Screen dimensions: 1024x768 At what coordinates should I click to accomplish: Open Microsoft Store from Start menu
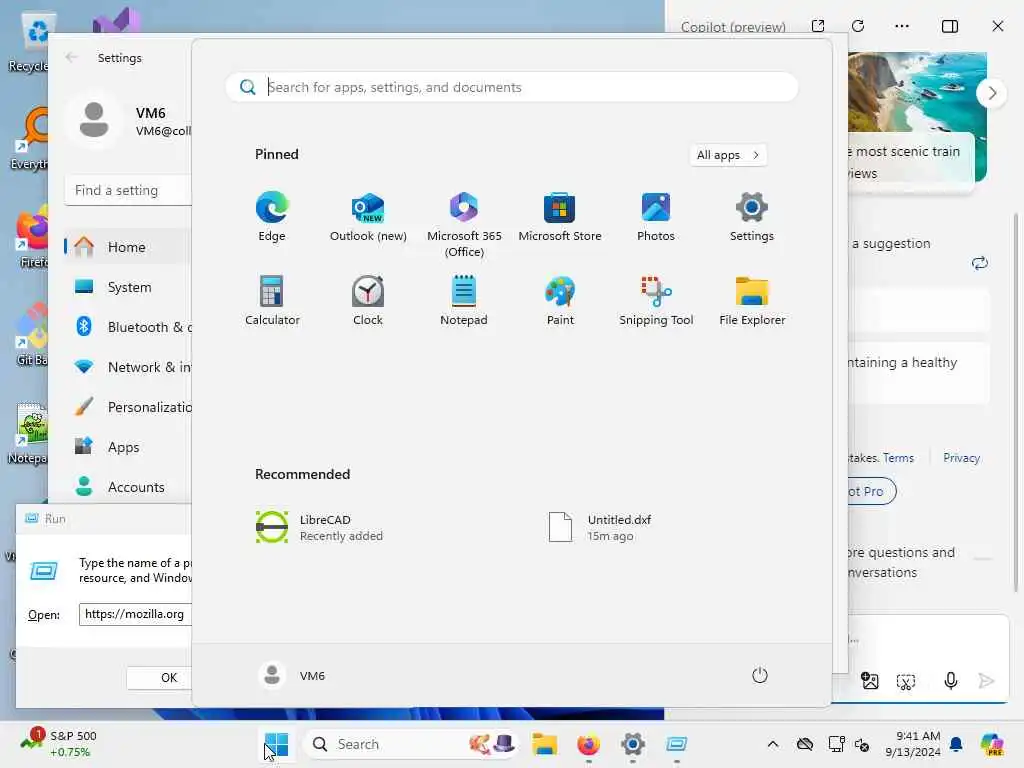[560, 217]
